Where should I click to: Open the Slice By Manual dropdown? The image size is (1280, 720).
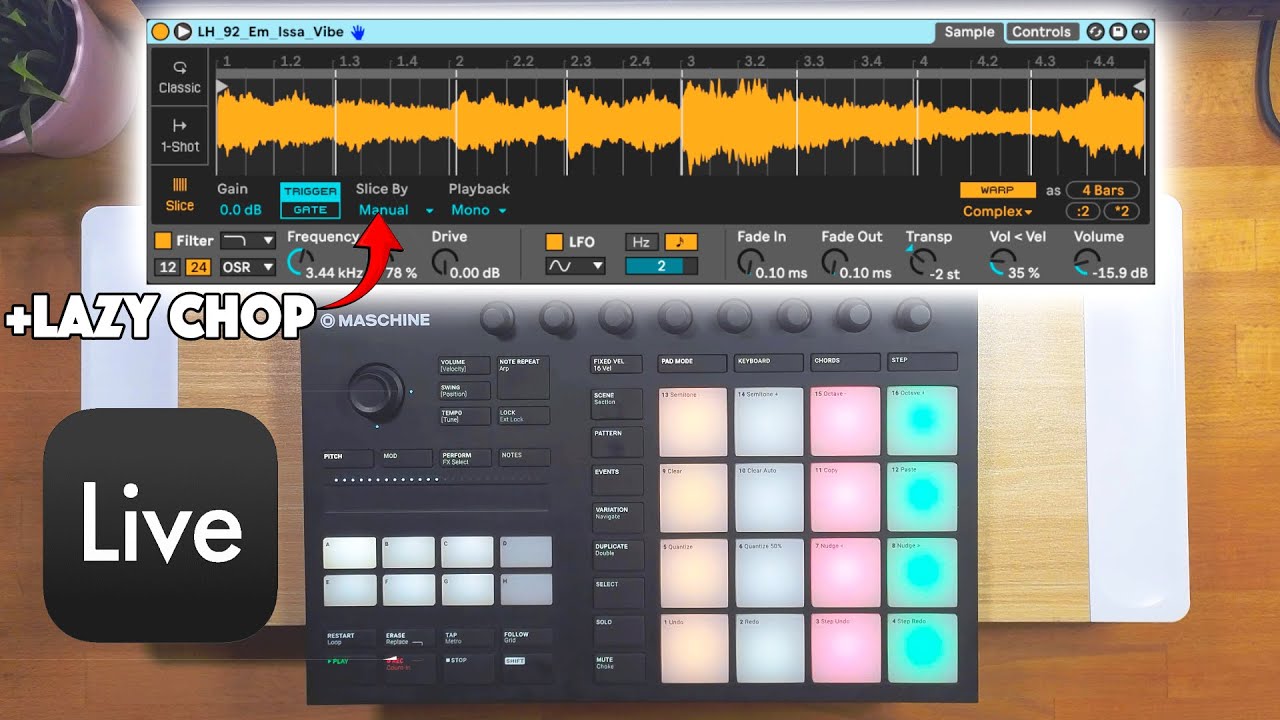point(395,210)
